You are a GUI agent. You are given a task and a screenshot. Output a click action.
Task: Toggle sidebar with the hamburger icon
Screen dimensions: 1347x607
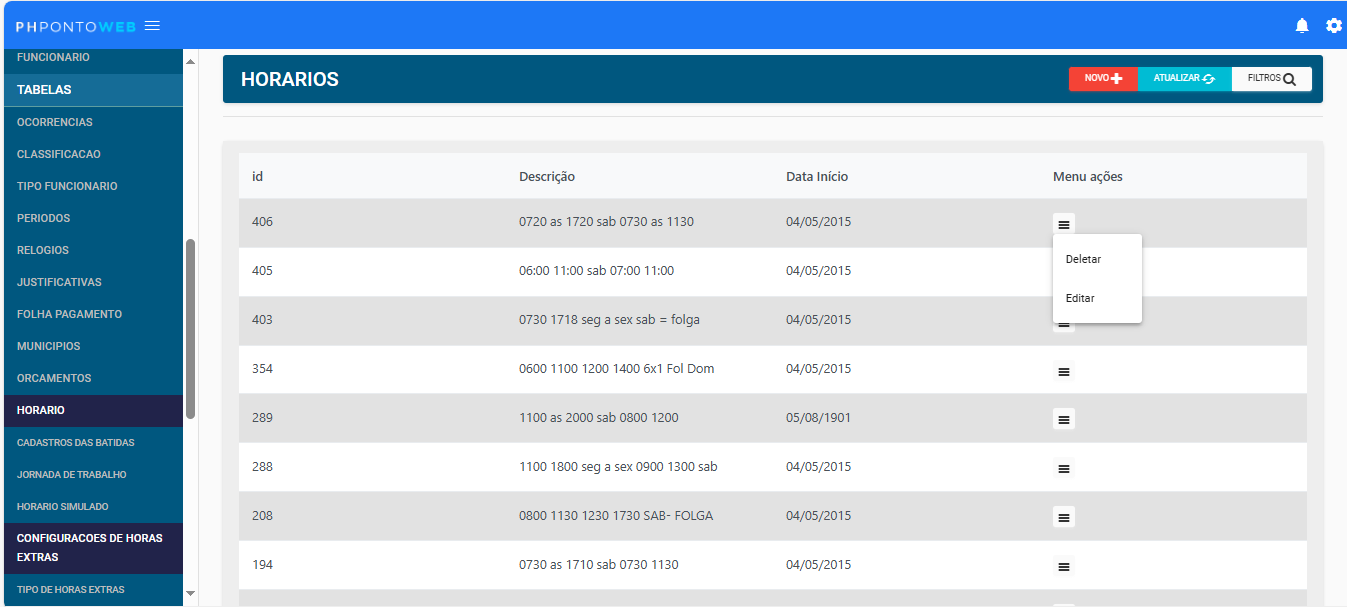[152, 26]
